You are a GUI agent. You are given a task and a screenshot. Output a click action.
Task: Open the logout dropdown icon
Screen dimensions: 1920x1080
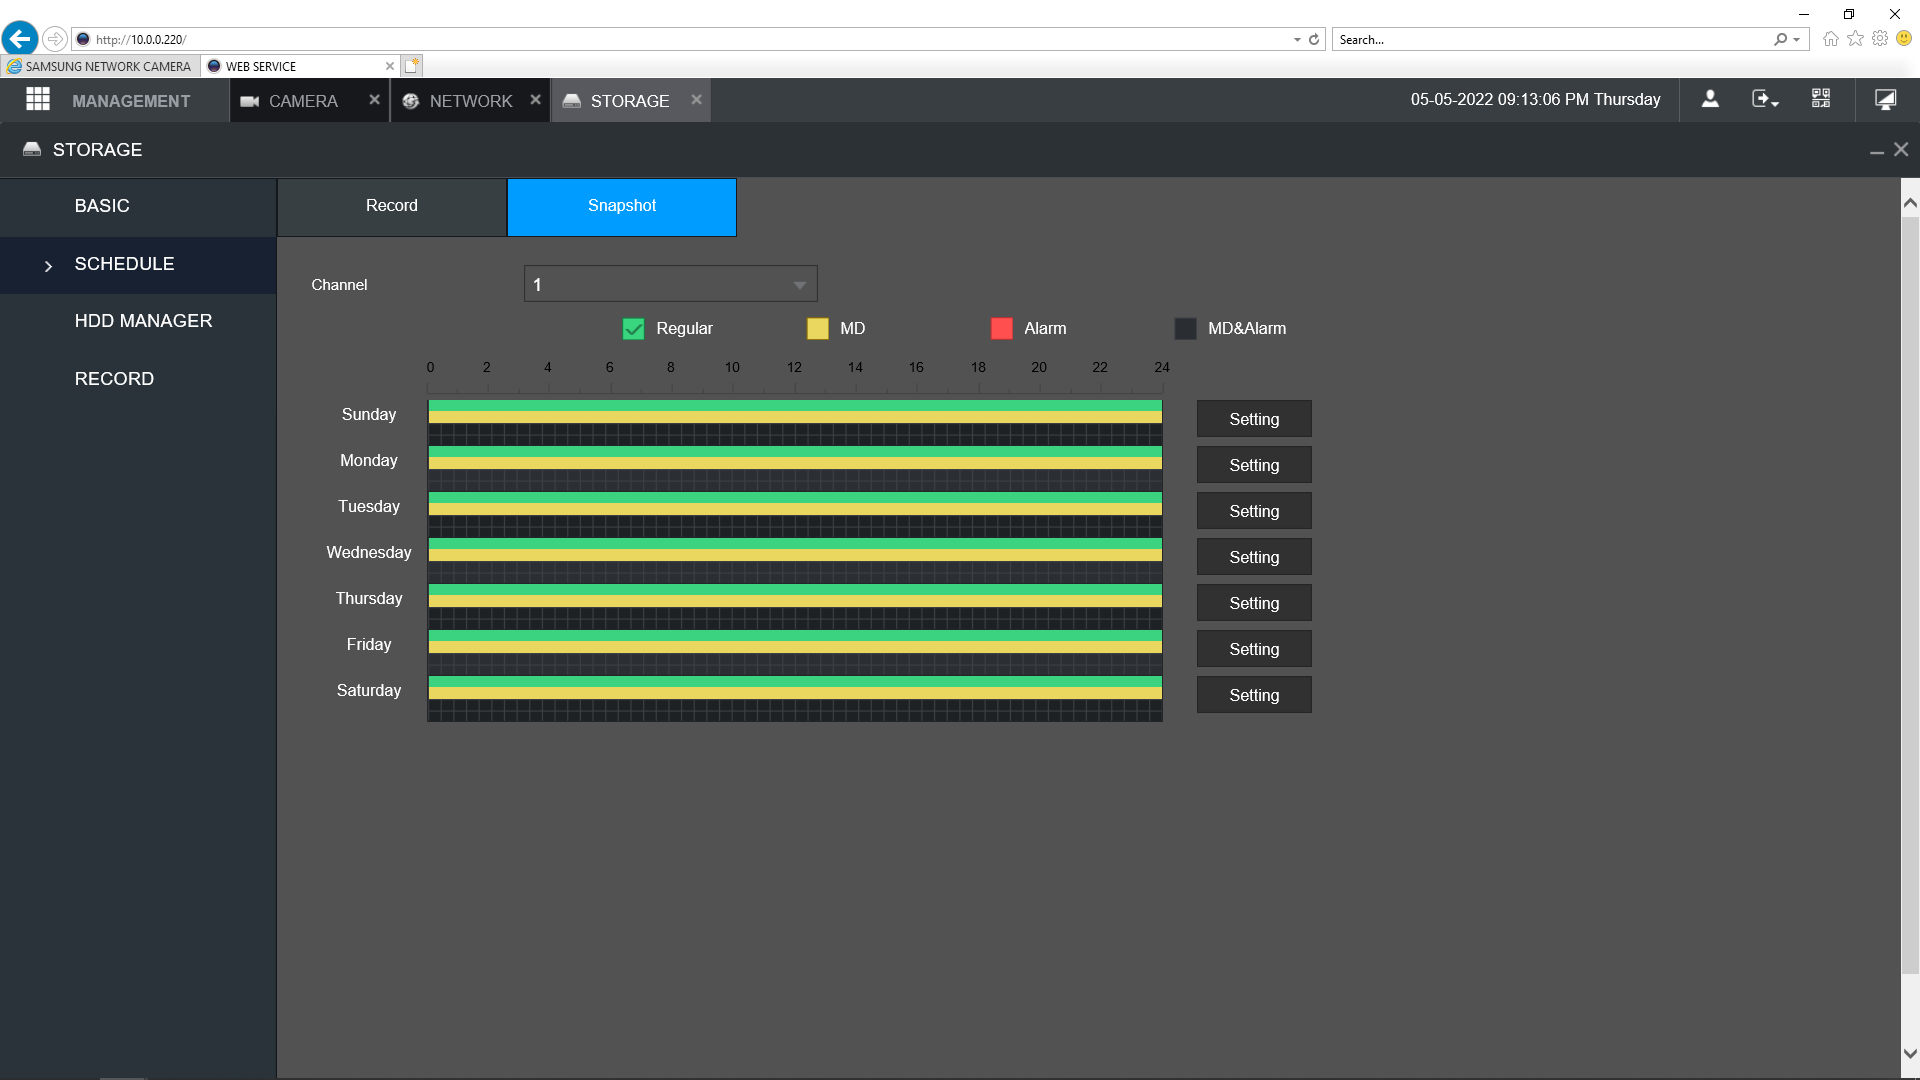[x=1765, y=99]
